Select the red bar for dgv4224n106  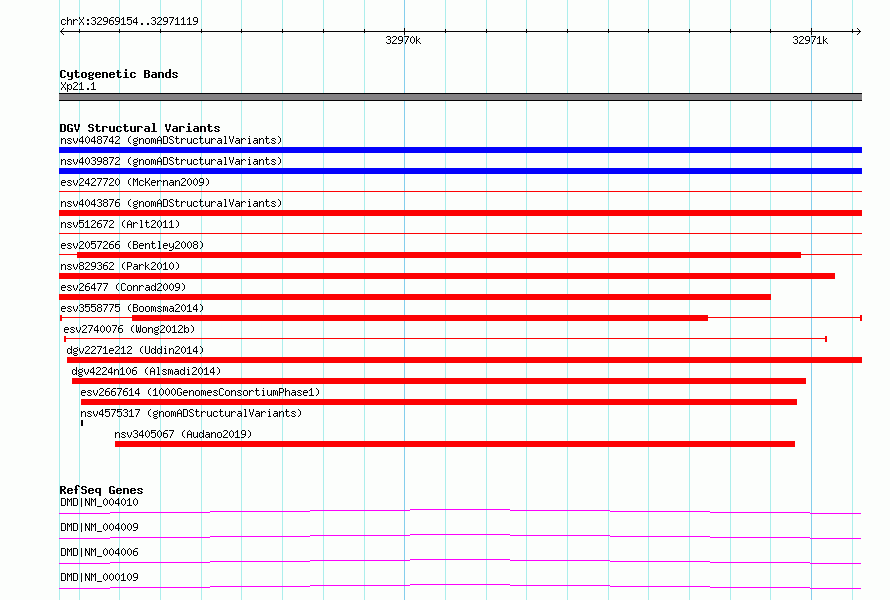point(439,381)
